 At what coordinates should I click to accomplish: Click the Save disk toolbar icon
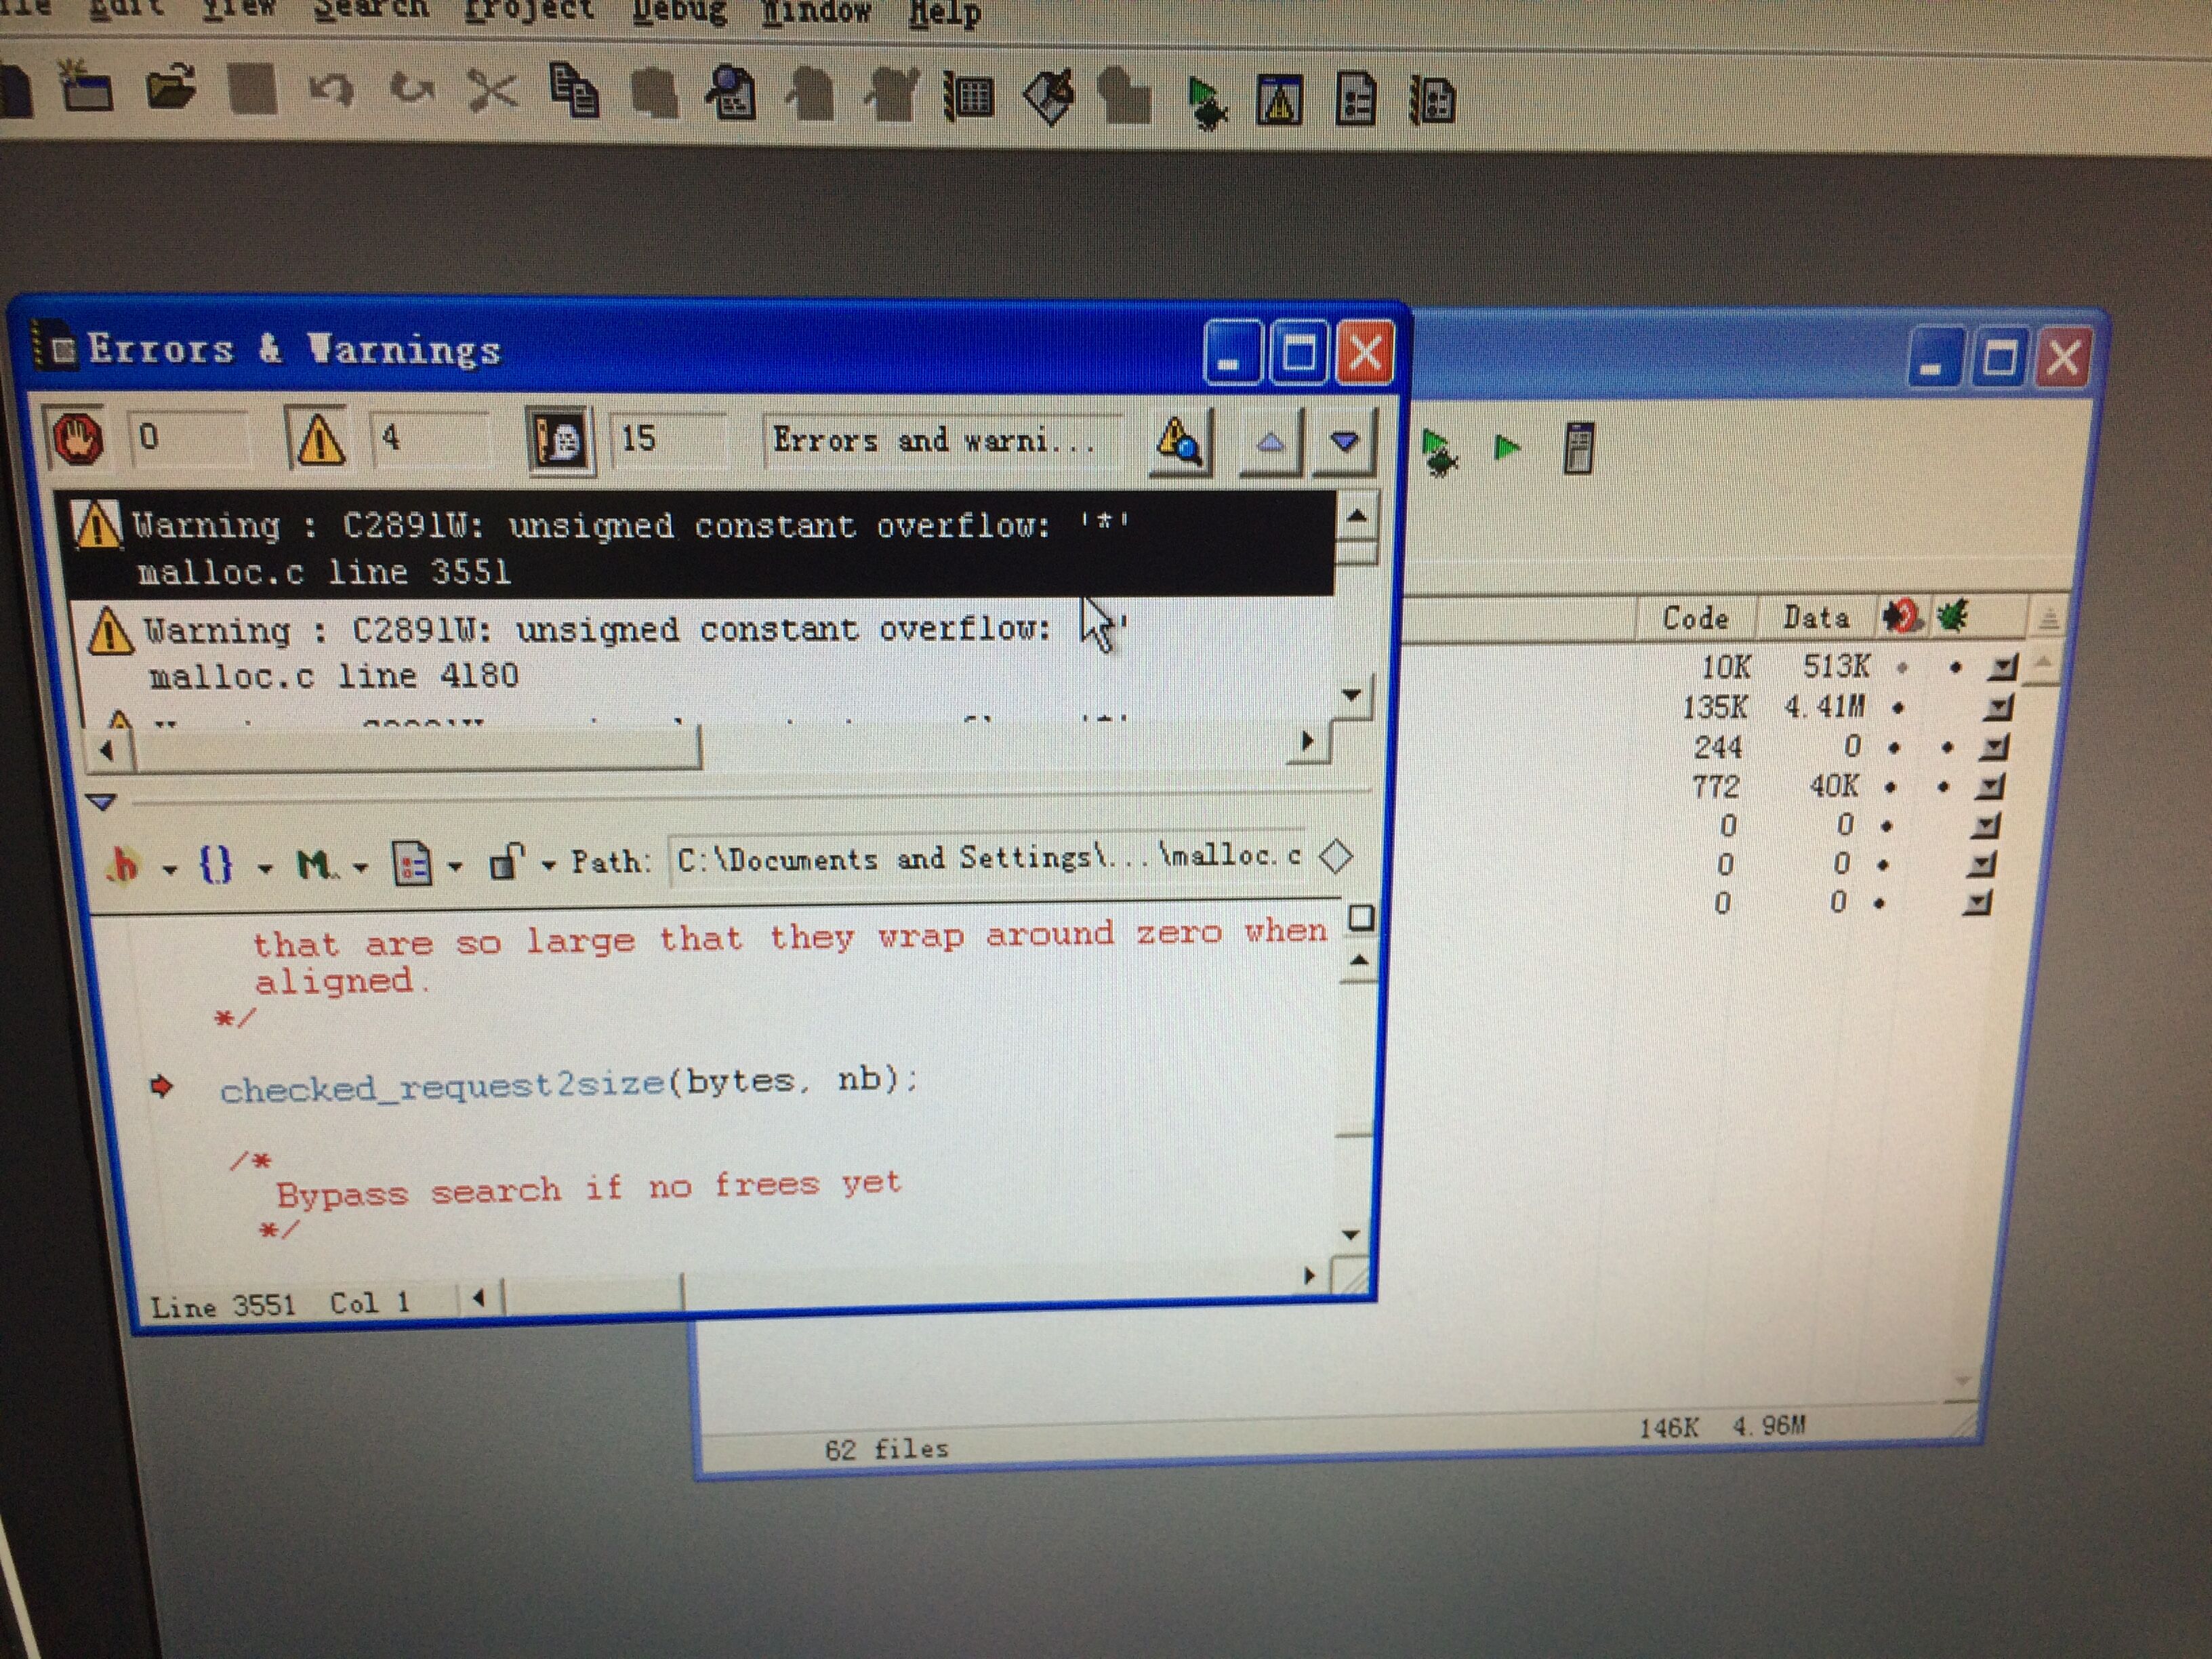pyautogui.click(x=252, y=89)
